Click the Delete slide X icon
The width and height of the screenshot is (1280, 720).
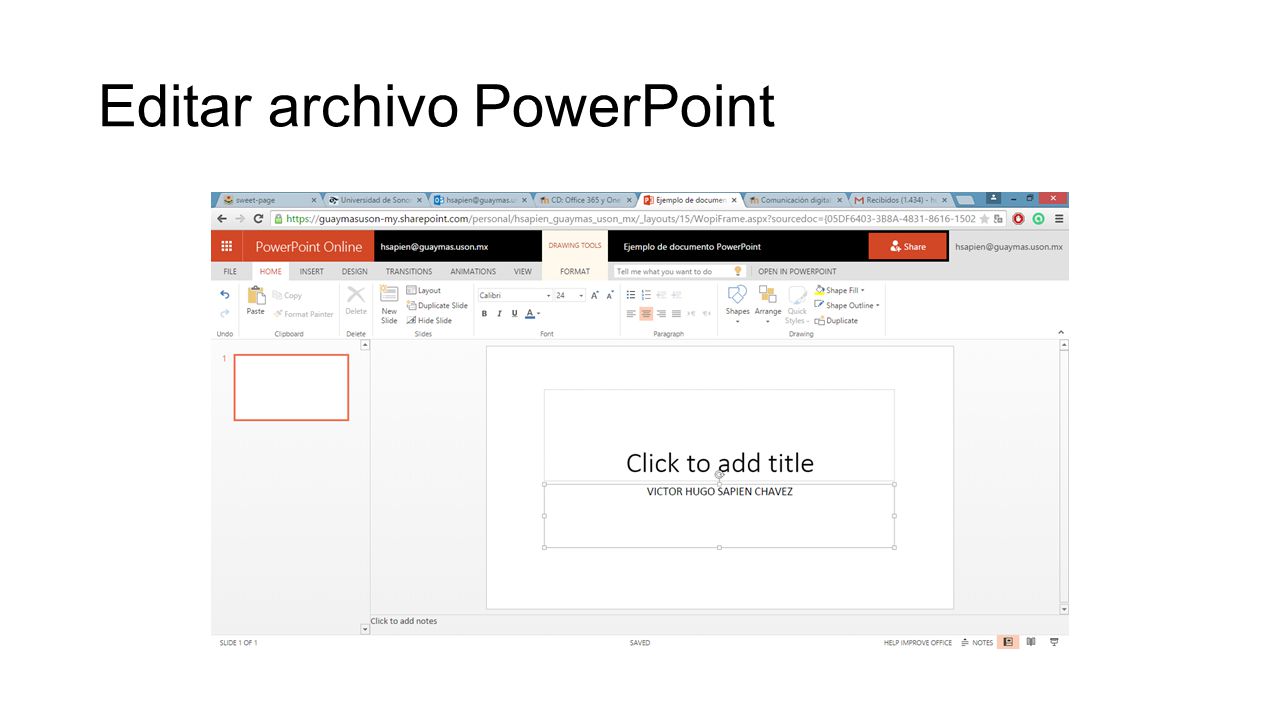click(x=356, y=295)
